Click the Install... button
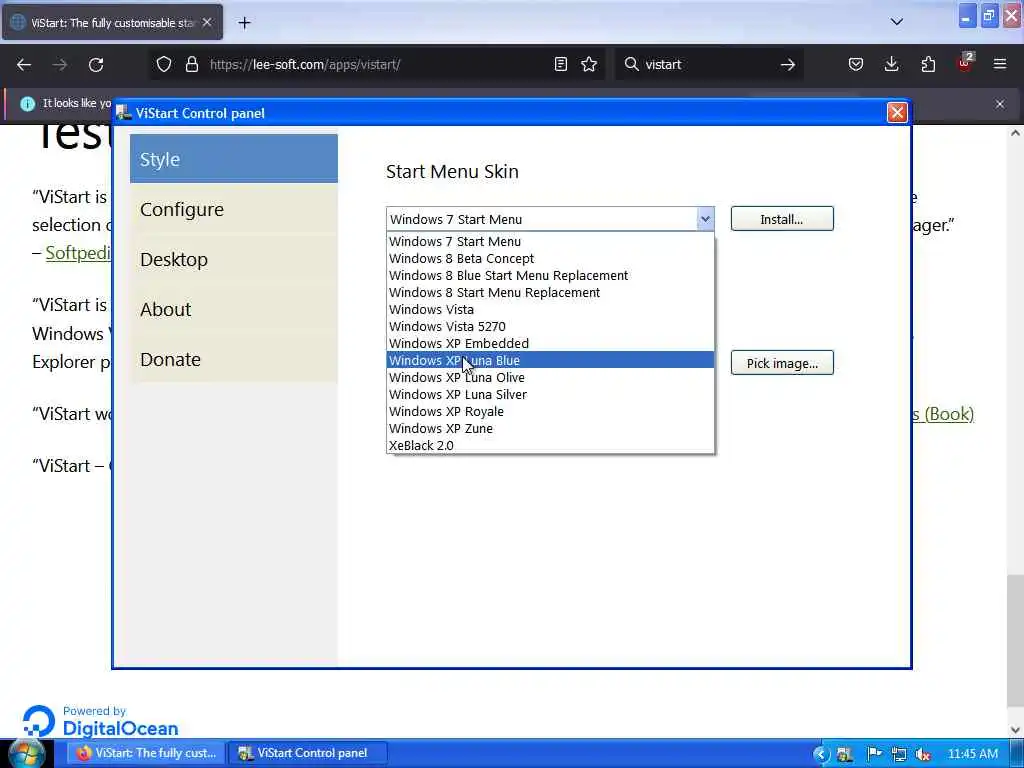Screen dimensions: 1024x768 click(782, 219)
